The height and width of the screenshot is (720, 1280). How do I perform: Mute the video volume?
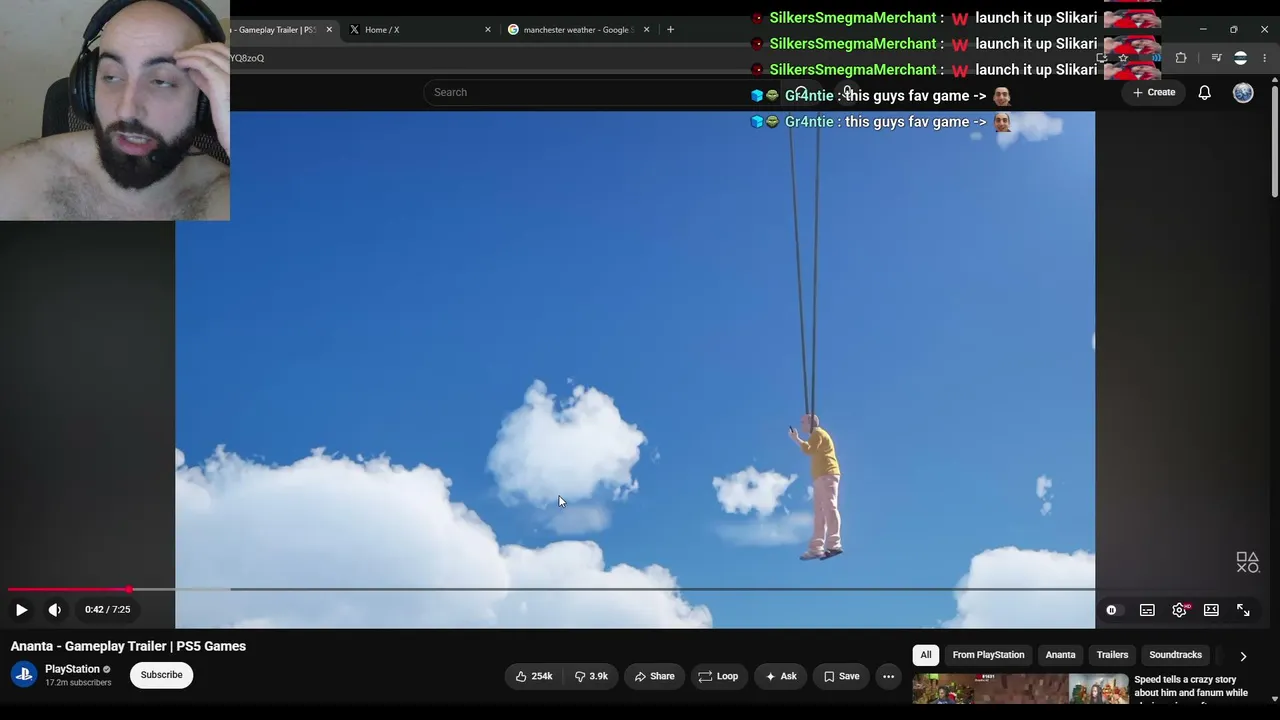click(x=55, y=610)
